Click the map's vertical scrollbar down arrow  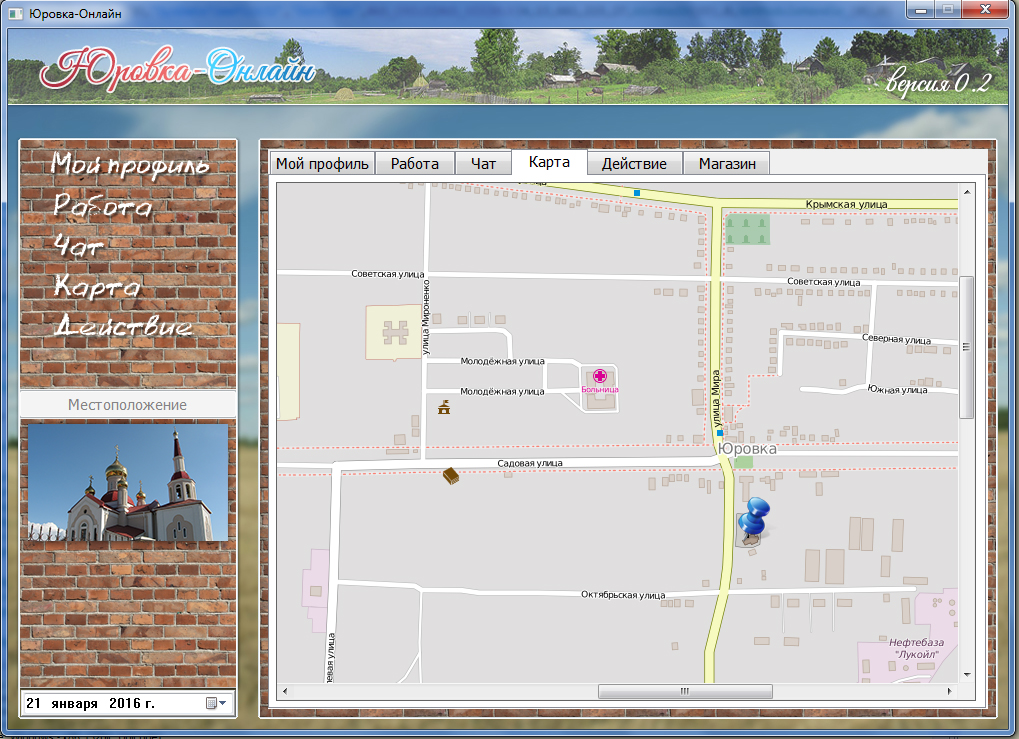pyautogui.click(x=966, y=675)
